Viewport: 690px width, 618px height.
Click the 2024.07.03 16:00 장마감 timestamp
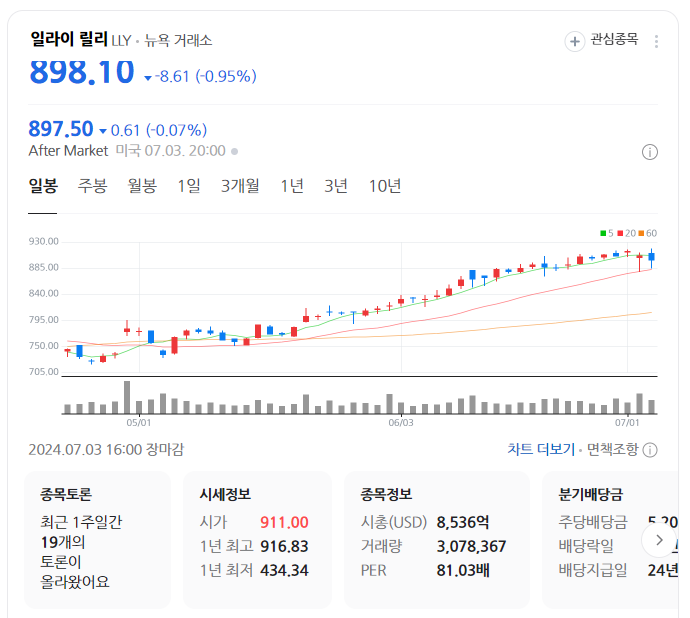[x=106, y=449]
